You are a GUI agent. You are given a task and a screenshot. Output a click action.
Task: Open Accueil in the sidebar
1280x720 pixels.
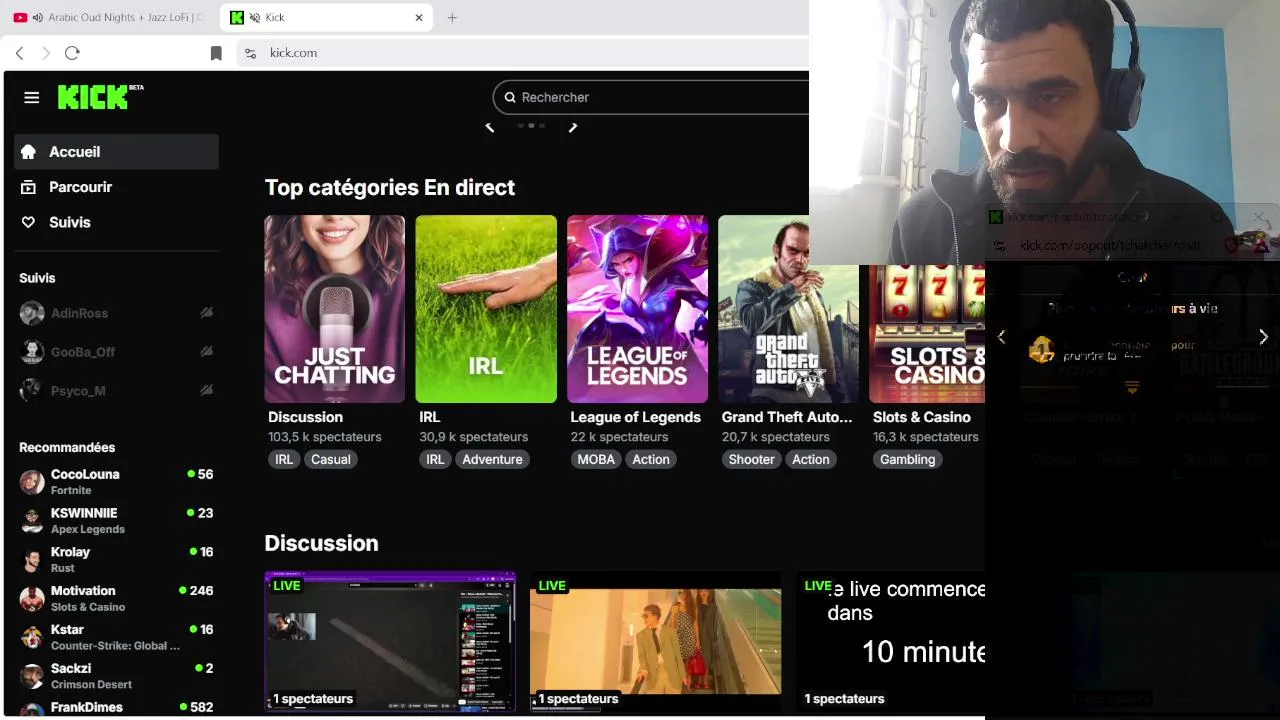(x=116, y=151)
